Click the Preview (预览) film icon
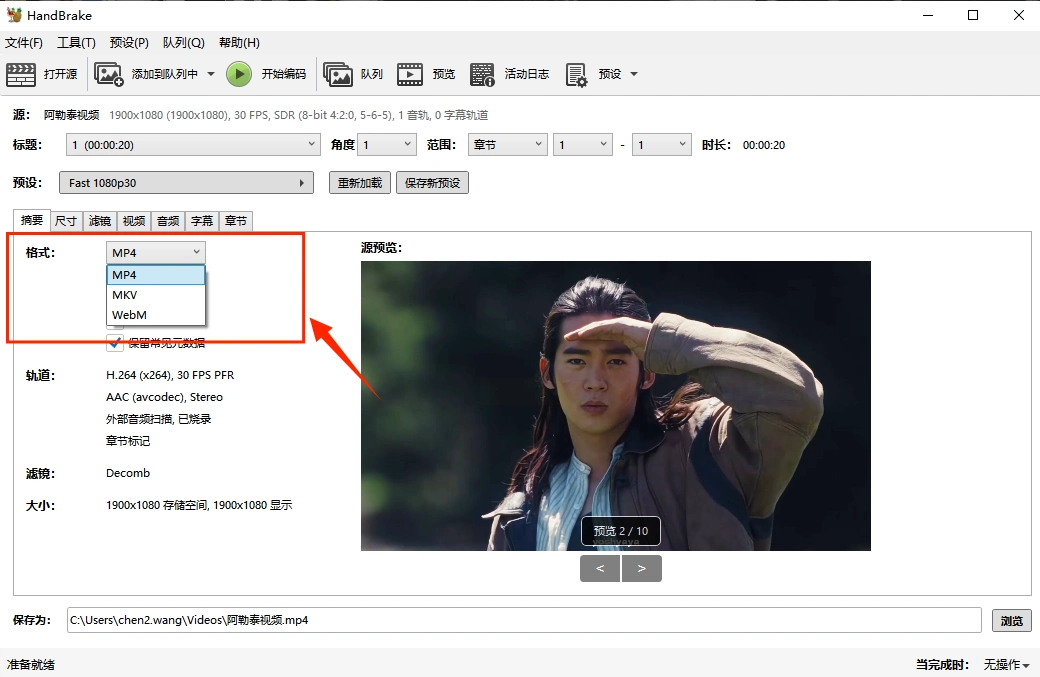The image size is (1040, 677). [x=410, y=74]
